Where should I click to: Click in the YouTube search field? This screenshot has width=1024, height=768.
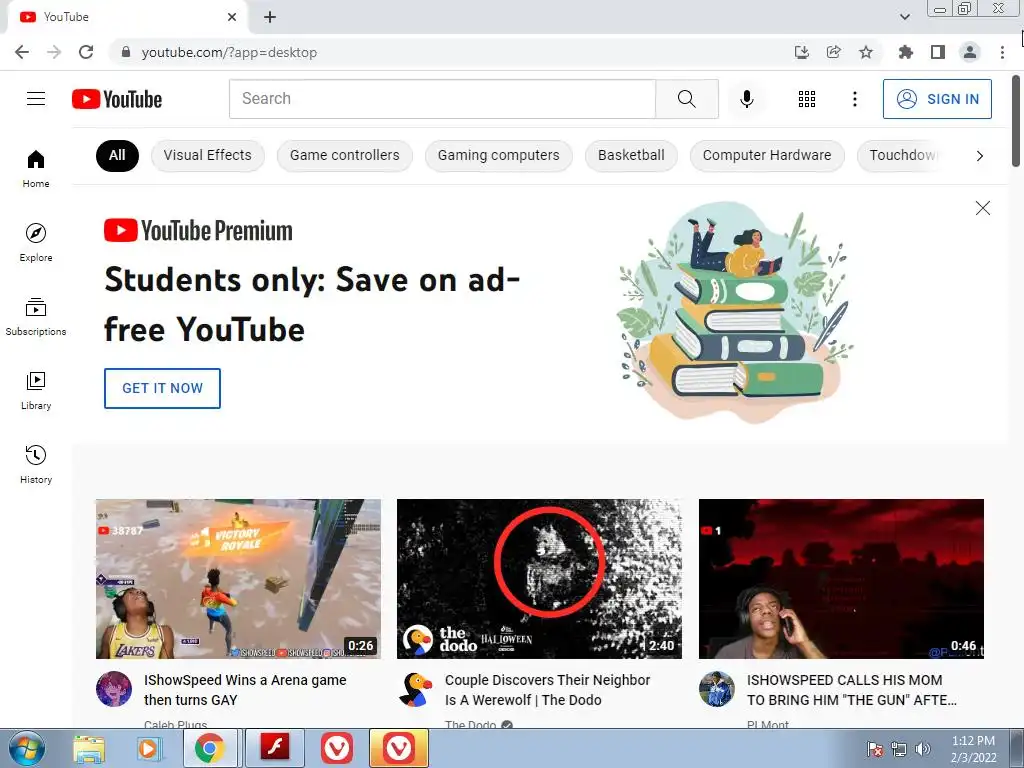coord(442,99)
